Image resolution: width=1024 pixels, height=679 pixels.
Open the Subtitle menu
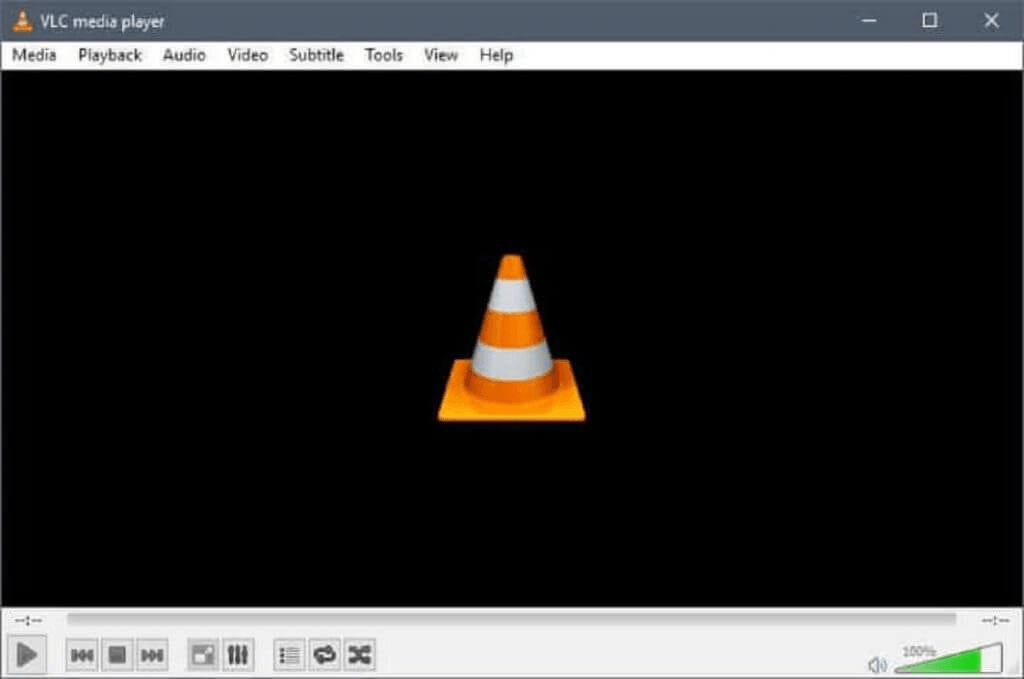click(x=315, y=55)
